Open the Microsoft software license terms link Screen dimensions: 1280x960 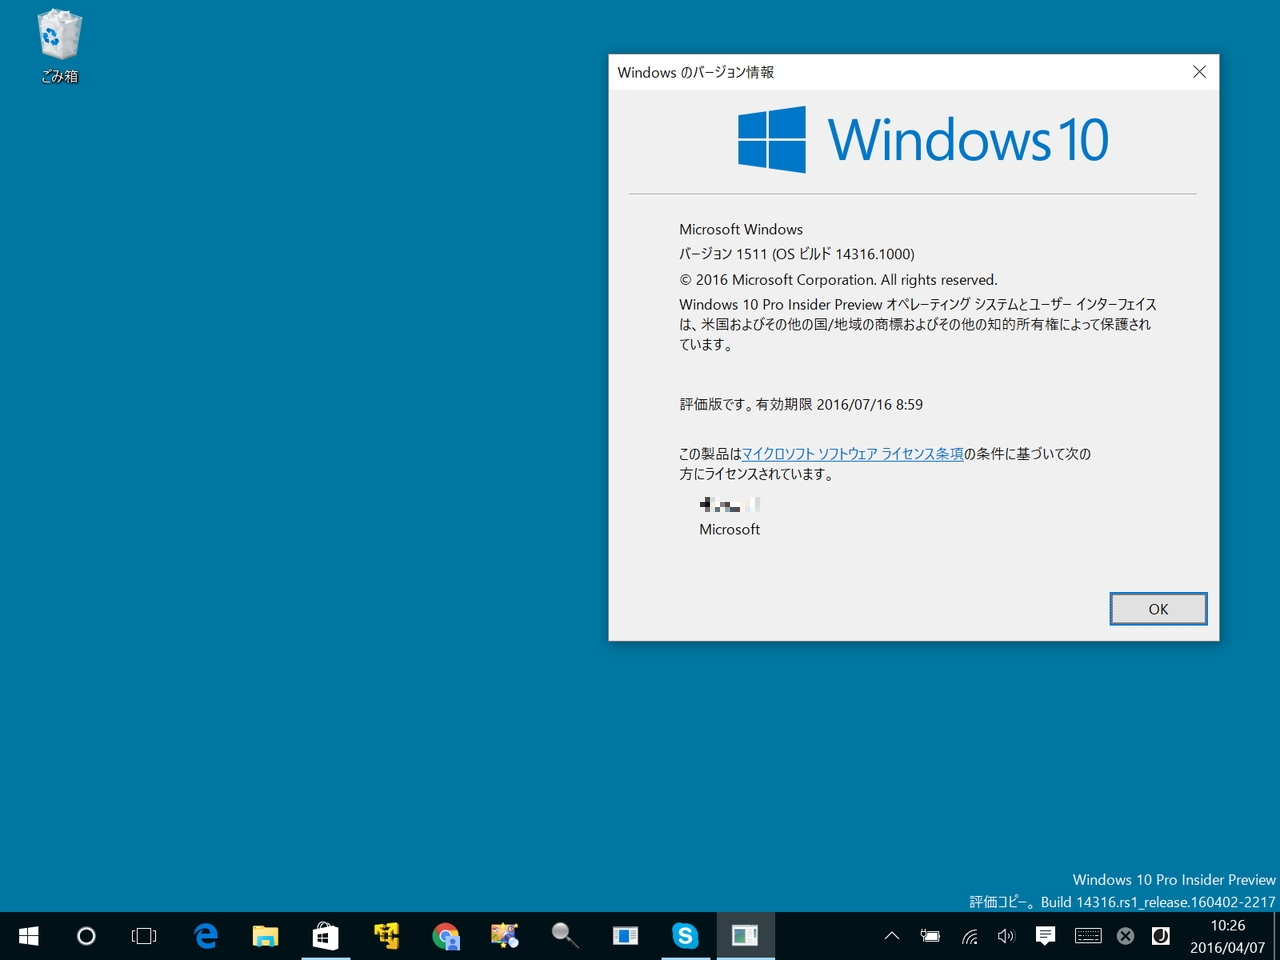(x=851, y=453)
